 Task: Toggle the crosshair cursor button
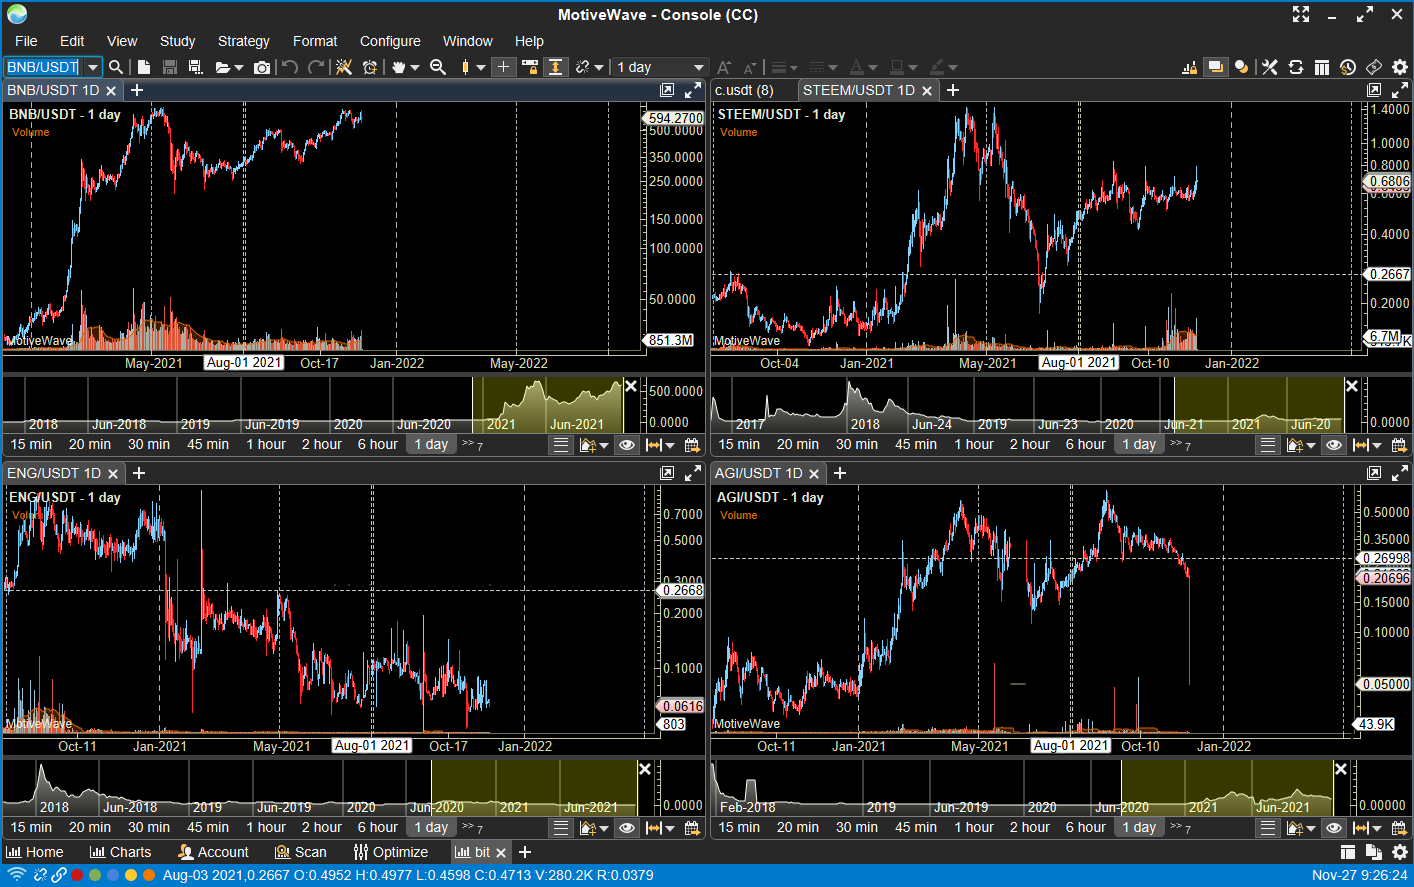504,67
